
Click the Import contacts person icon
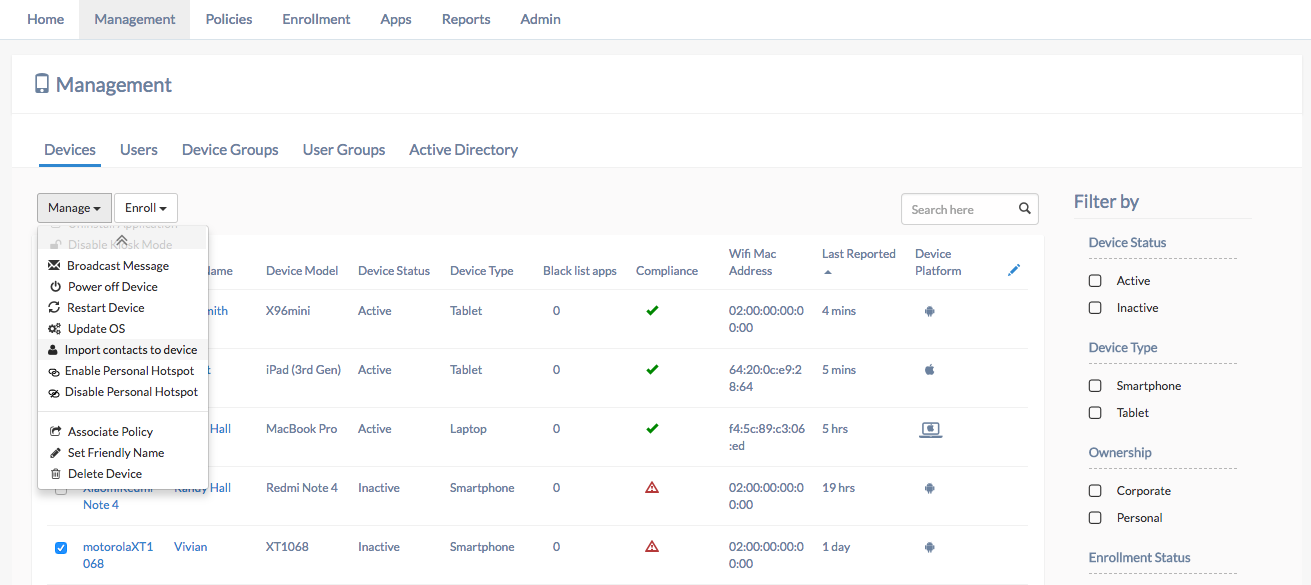[53, 350]
